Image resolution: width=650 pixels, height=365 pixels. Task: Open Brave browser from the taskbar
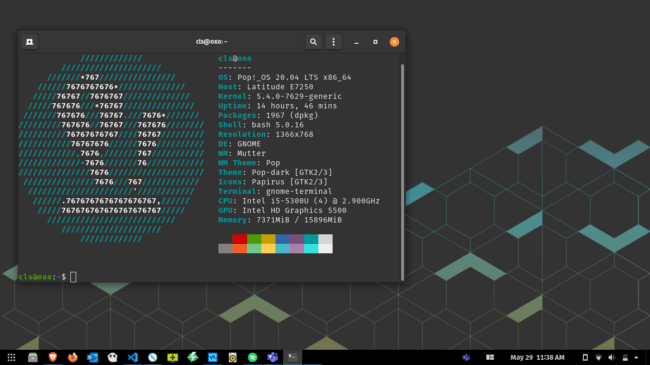tap(53, 357)
